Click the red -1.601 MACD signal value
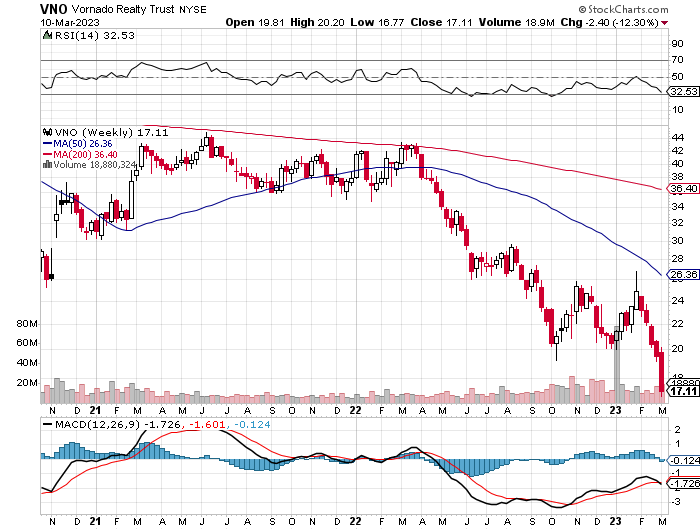This screenshot has height=530, width=700. pos(208,425)
